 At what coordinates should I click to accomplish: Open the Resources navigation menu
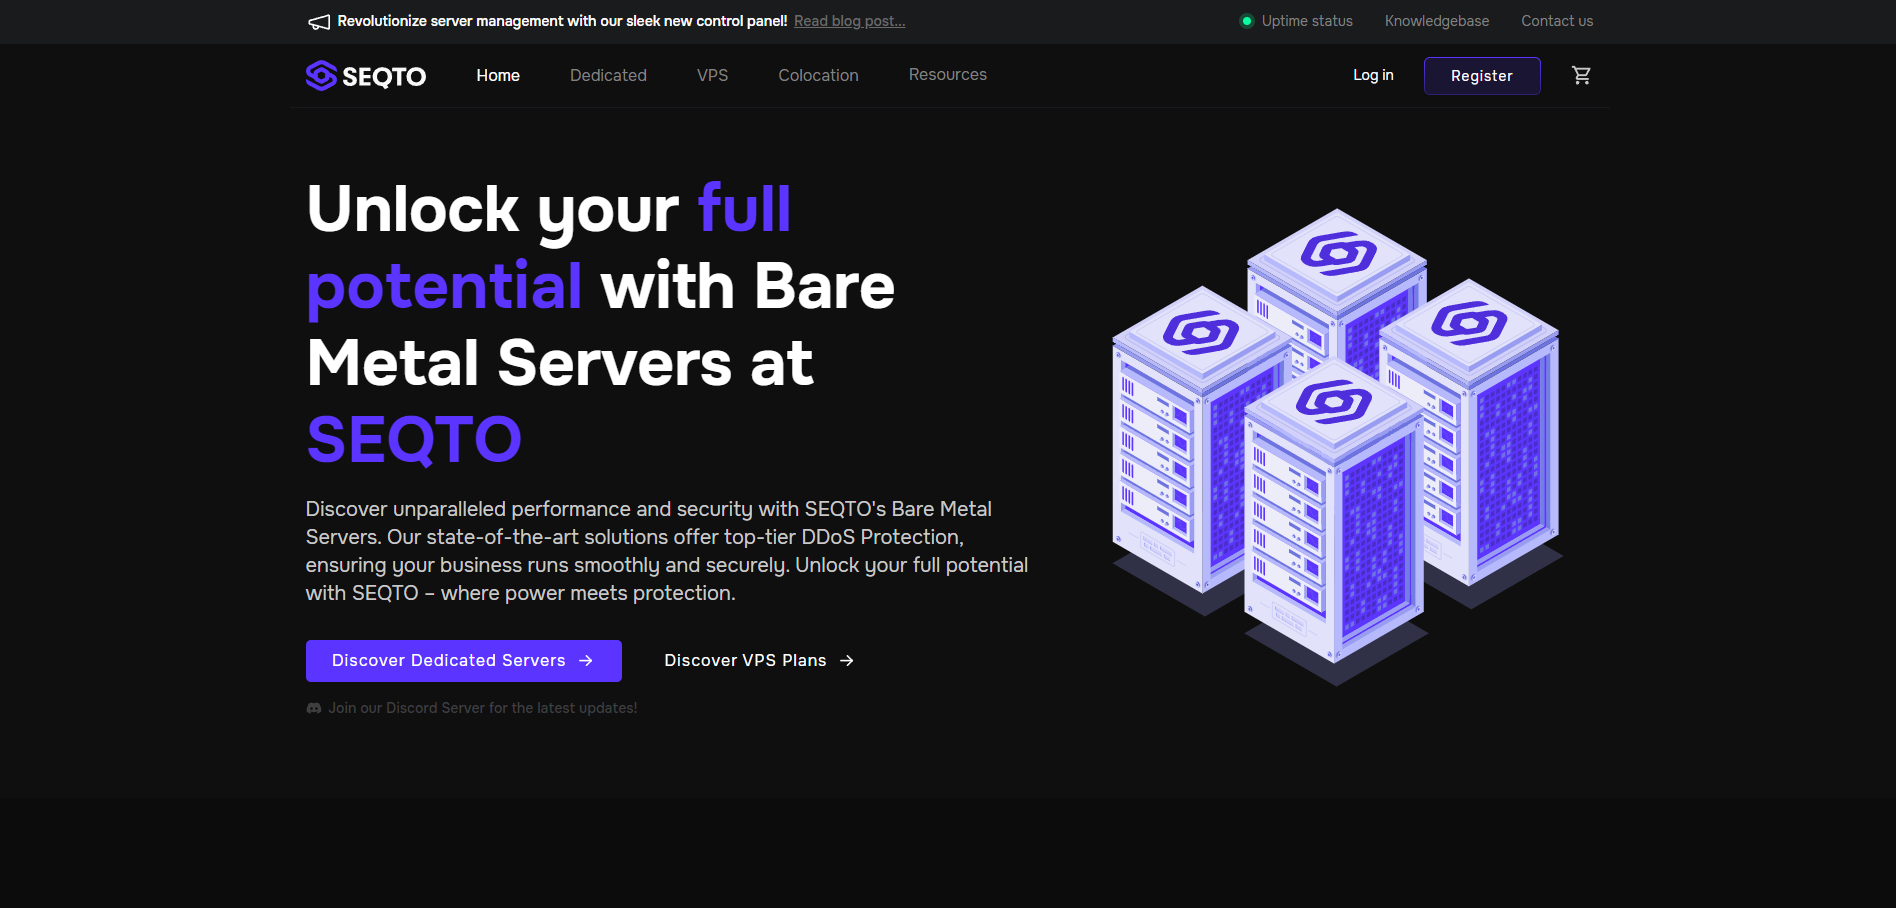tap(947, 75)
